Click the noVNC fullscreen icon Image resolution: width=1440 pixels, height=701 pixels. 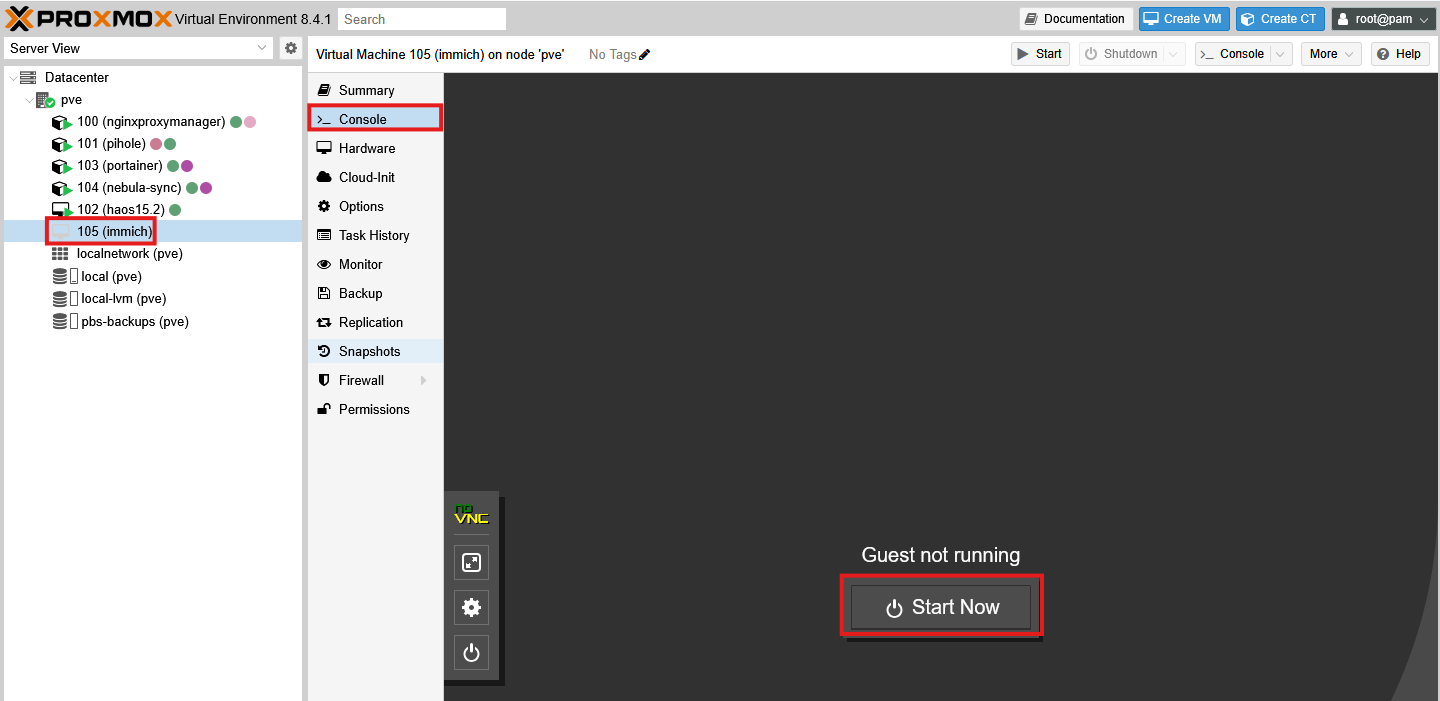[471, 561]
